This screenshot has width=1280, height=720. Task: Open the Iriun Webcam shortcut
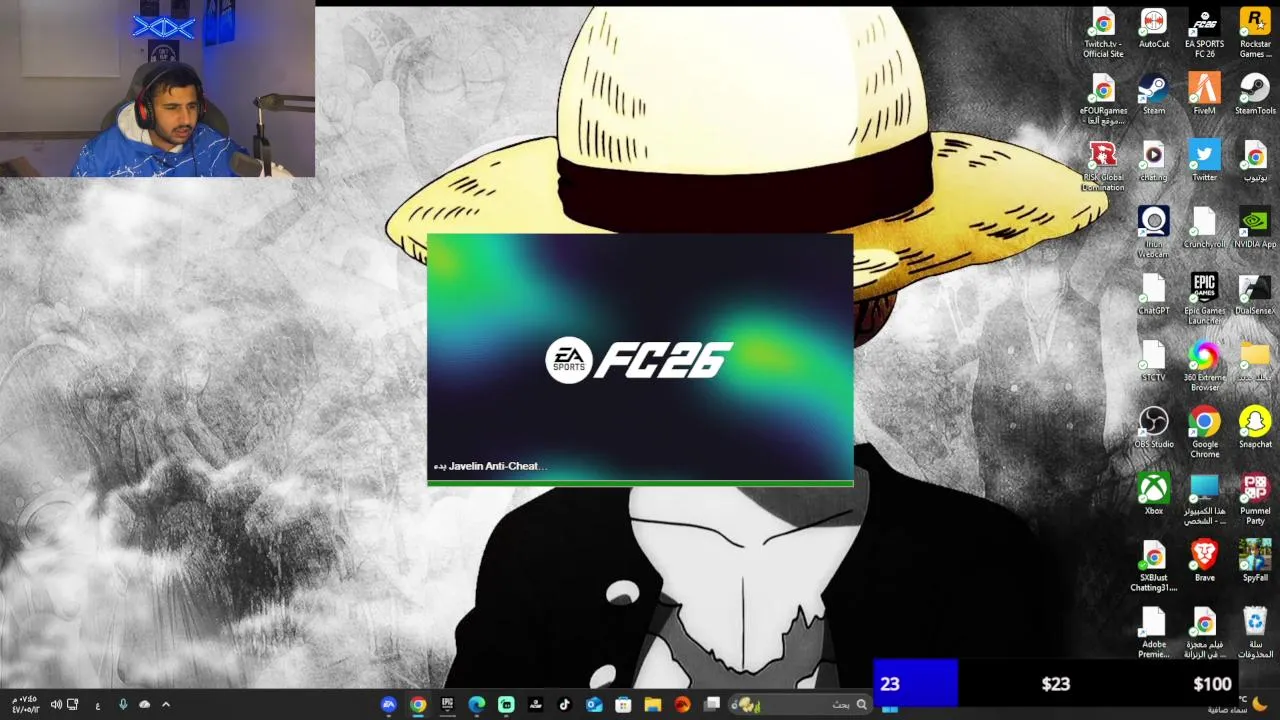1154,233
